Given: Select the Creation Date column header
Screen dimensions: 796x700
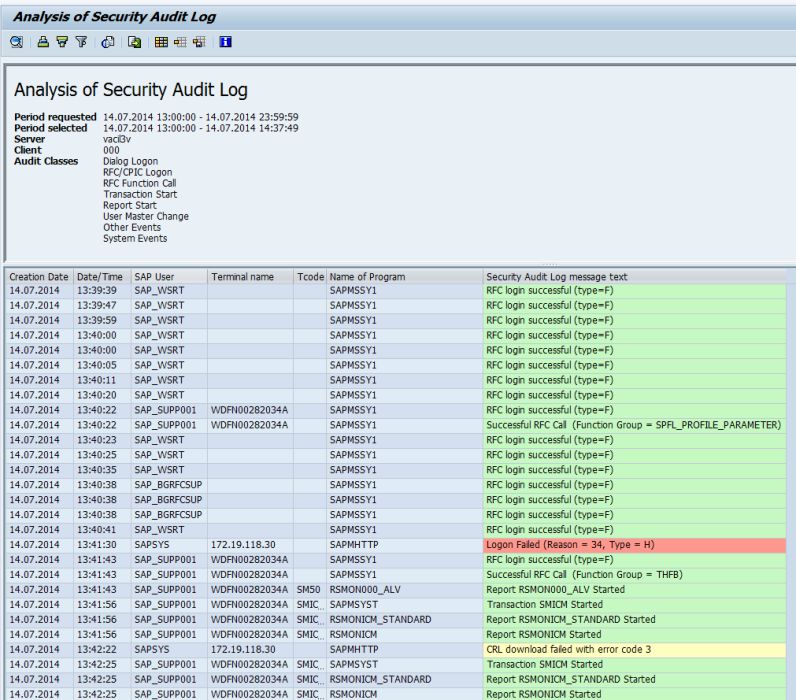Looking at the screenshot, I should [39, 277].
